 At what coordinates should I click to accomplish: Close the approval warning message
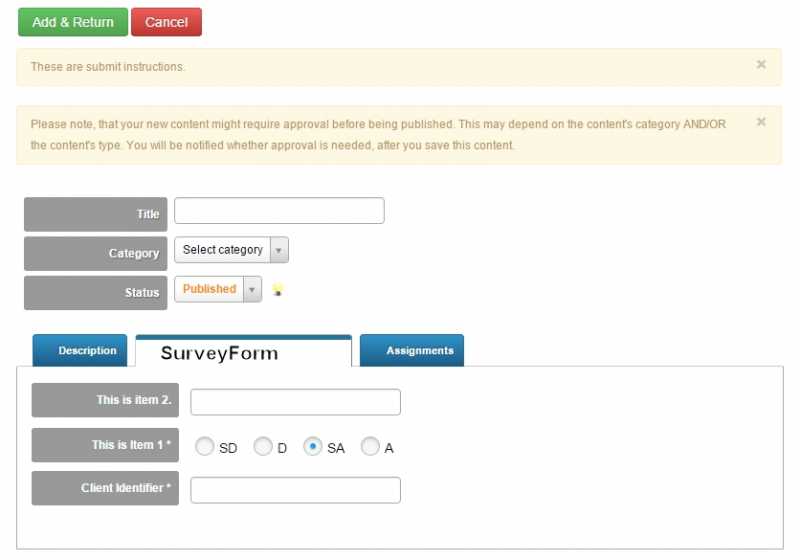pos(761,121)
